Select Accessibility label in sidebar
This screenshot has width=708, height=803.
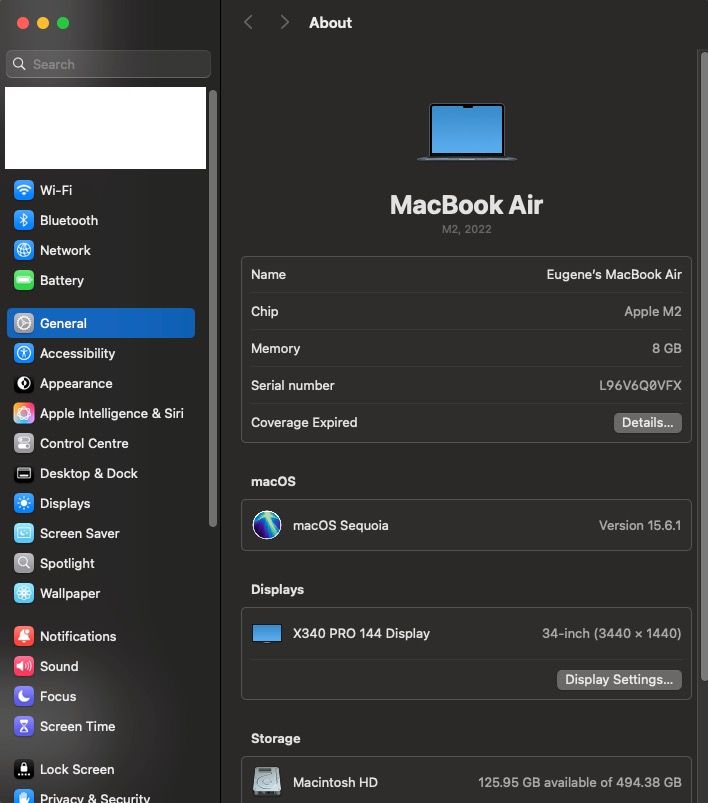(x=77, y=353)
